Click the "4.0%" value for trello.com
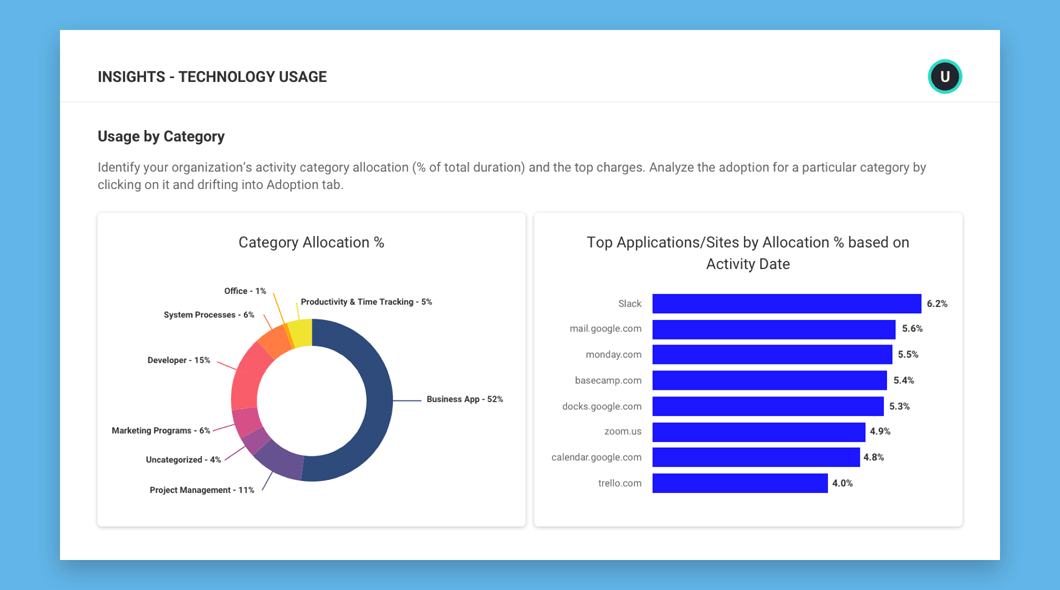 click(842, 483)
